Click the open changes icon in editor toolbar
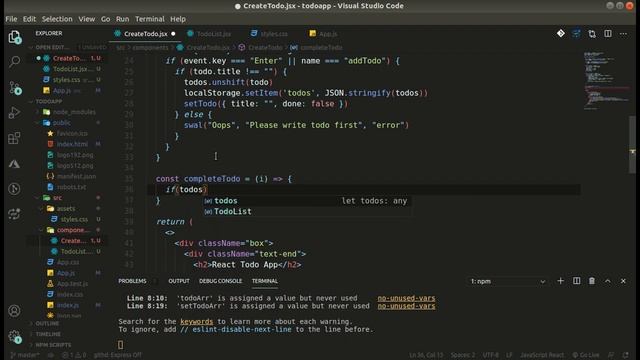Viewport: 640px width, 360px height. 576,33
